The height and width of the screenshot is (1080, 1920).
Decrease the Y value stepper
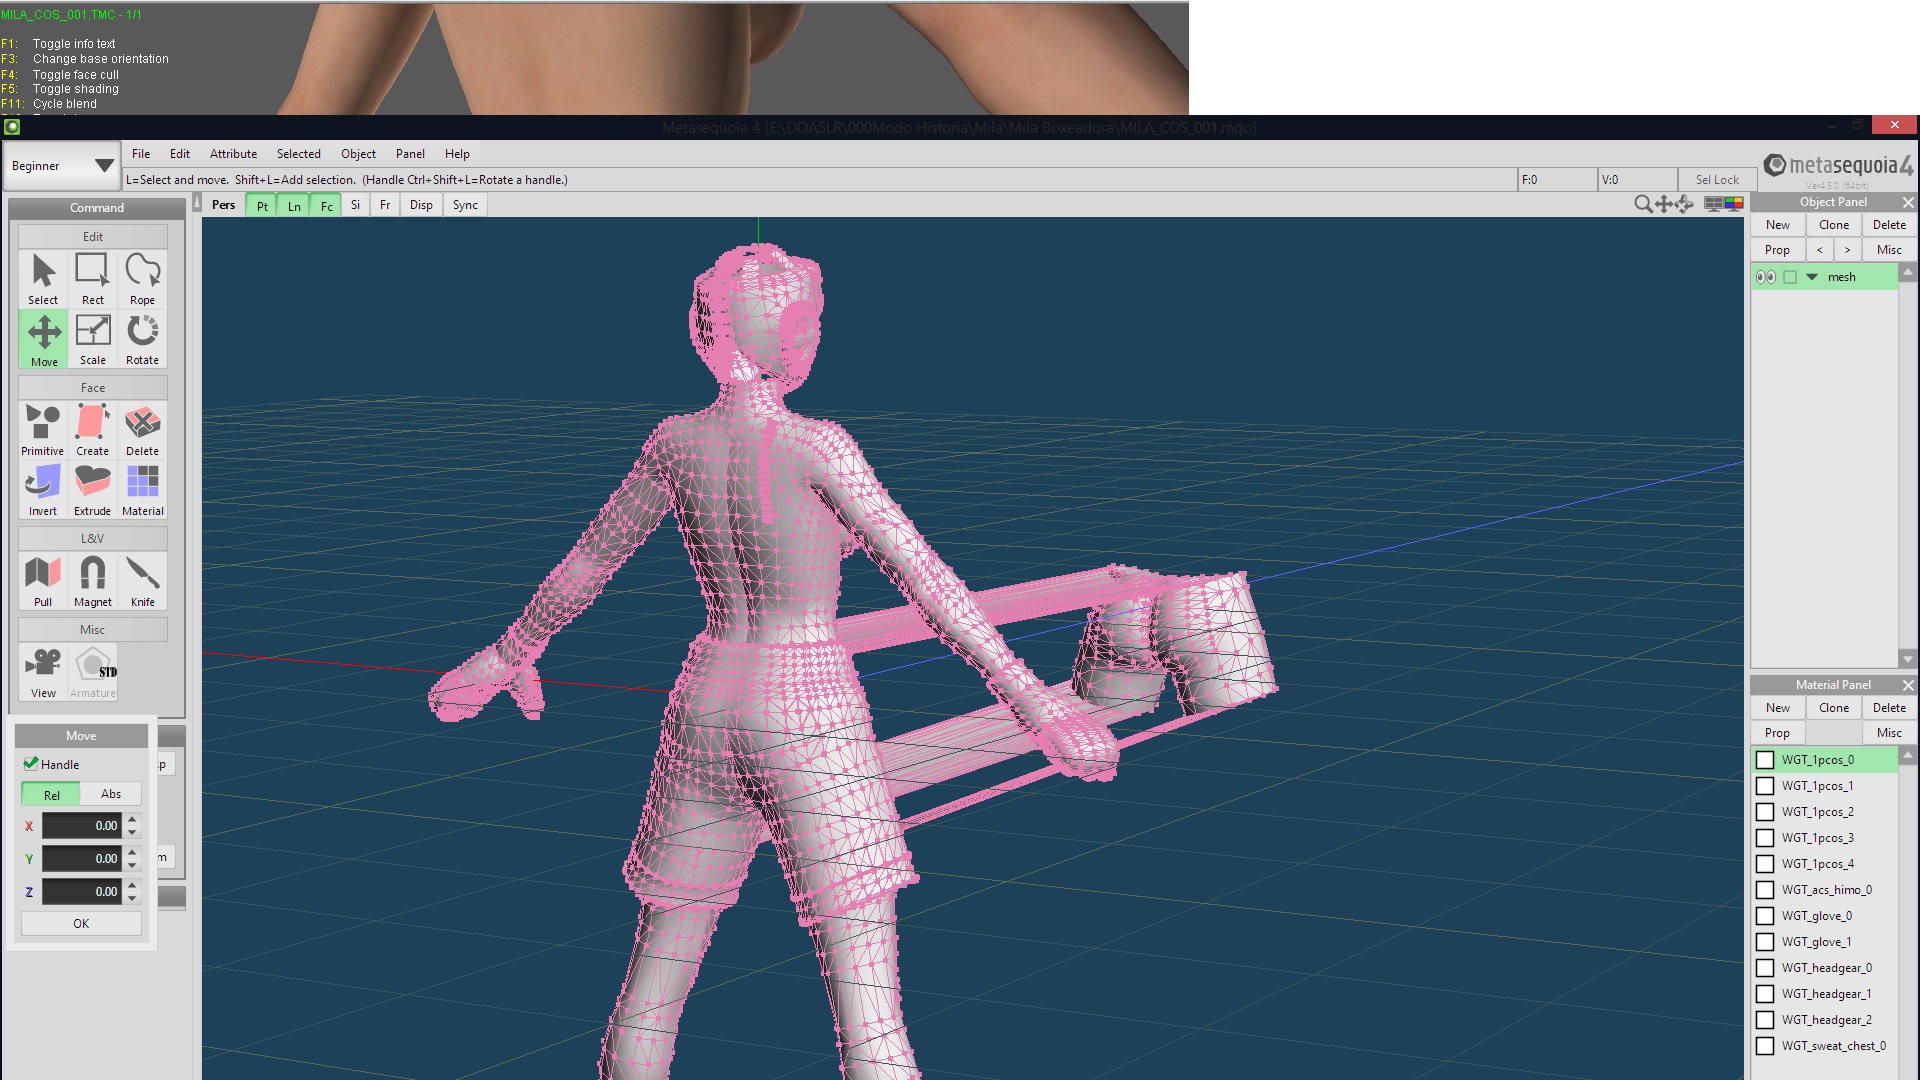(132, 865)
